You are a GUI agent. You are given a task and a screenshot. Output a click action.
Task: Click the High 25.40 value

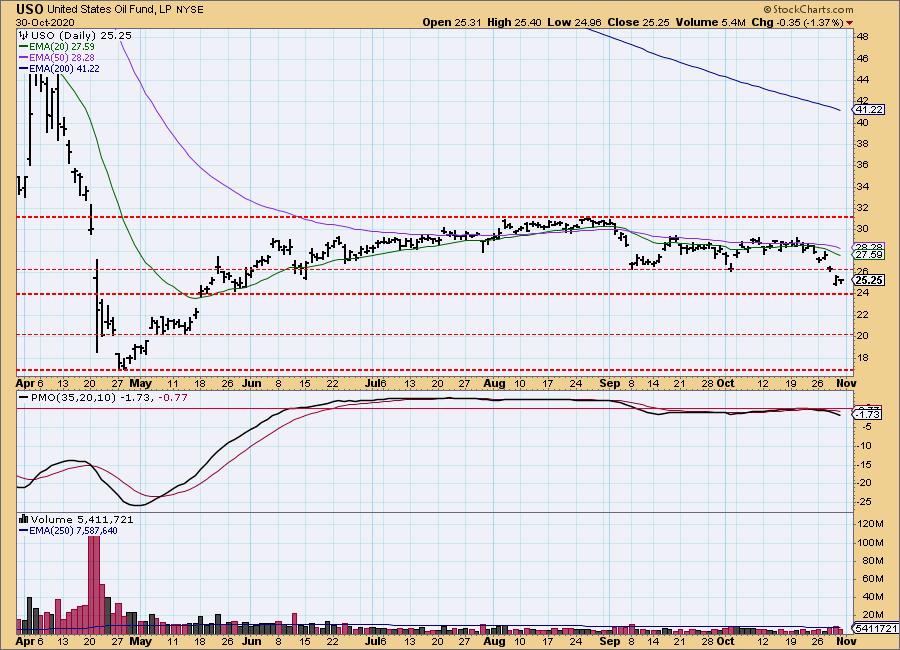(x=514, y=22)
